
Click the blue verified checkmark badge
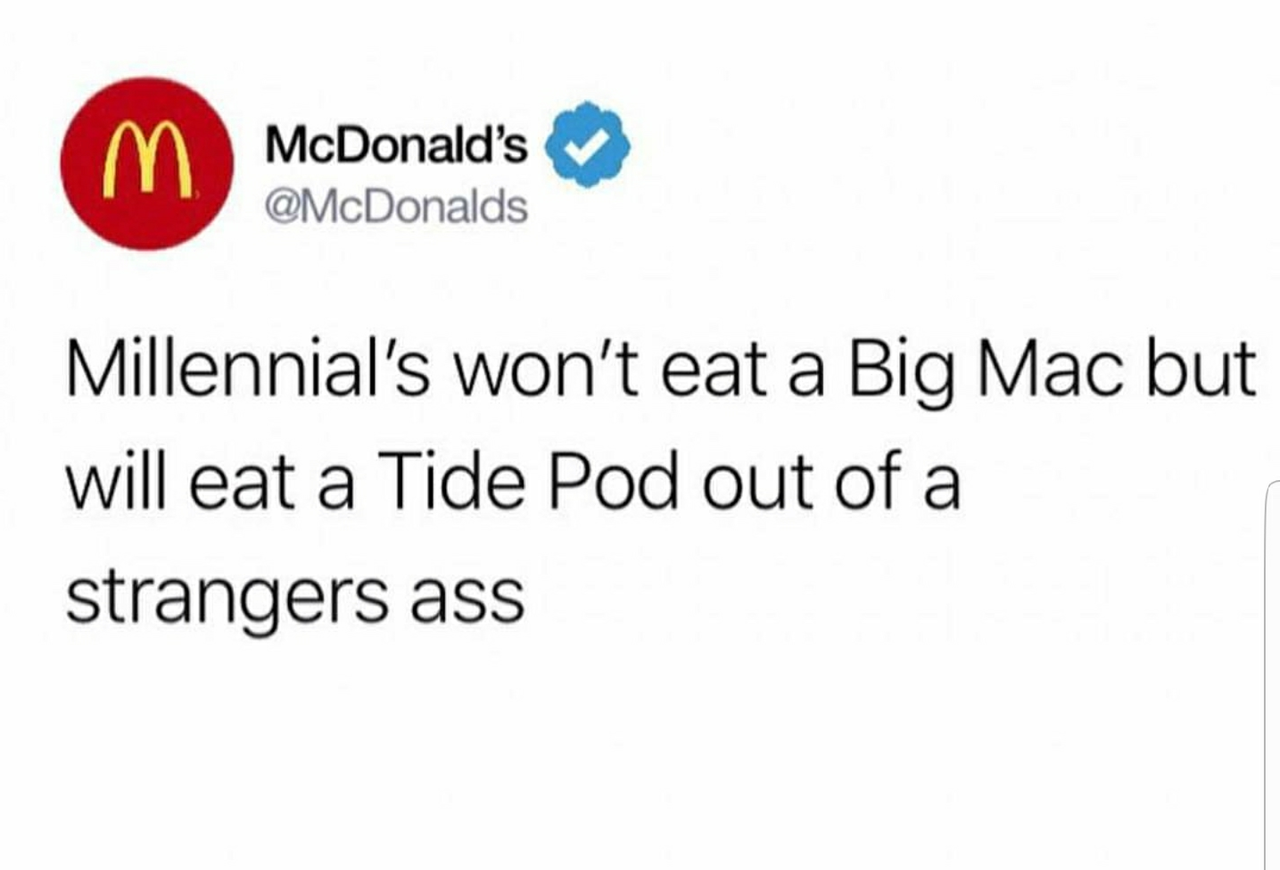point(586,144)
